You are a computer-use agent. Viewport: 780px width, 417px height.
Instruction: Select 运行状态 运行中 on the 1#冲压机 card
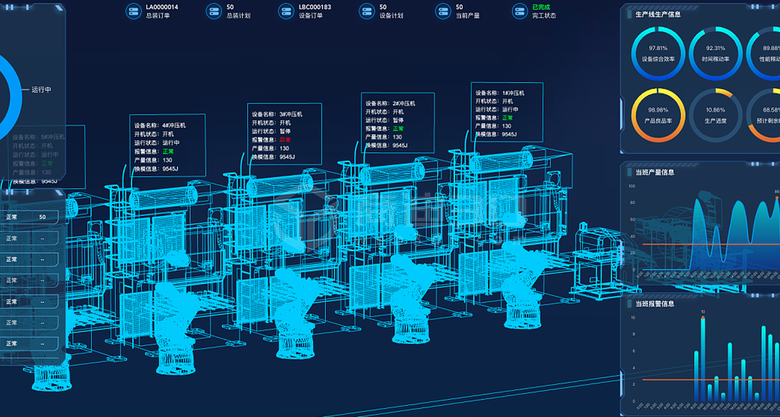pyautogui.click(x=497, y=109)
